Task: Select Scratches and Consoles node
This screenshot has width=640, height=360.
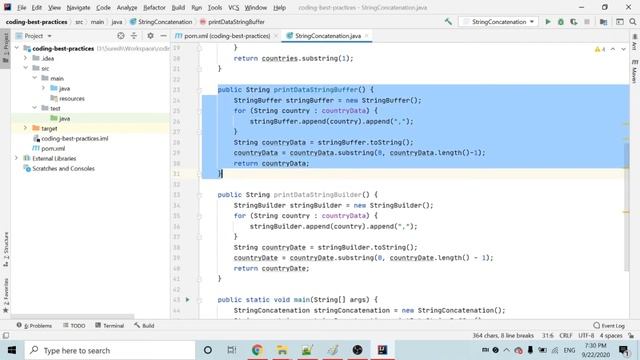Action: click(x=59, y=169)
